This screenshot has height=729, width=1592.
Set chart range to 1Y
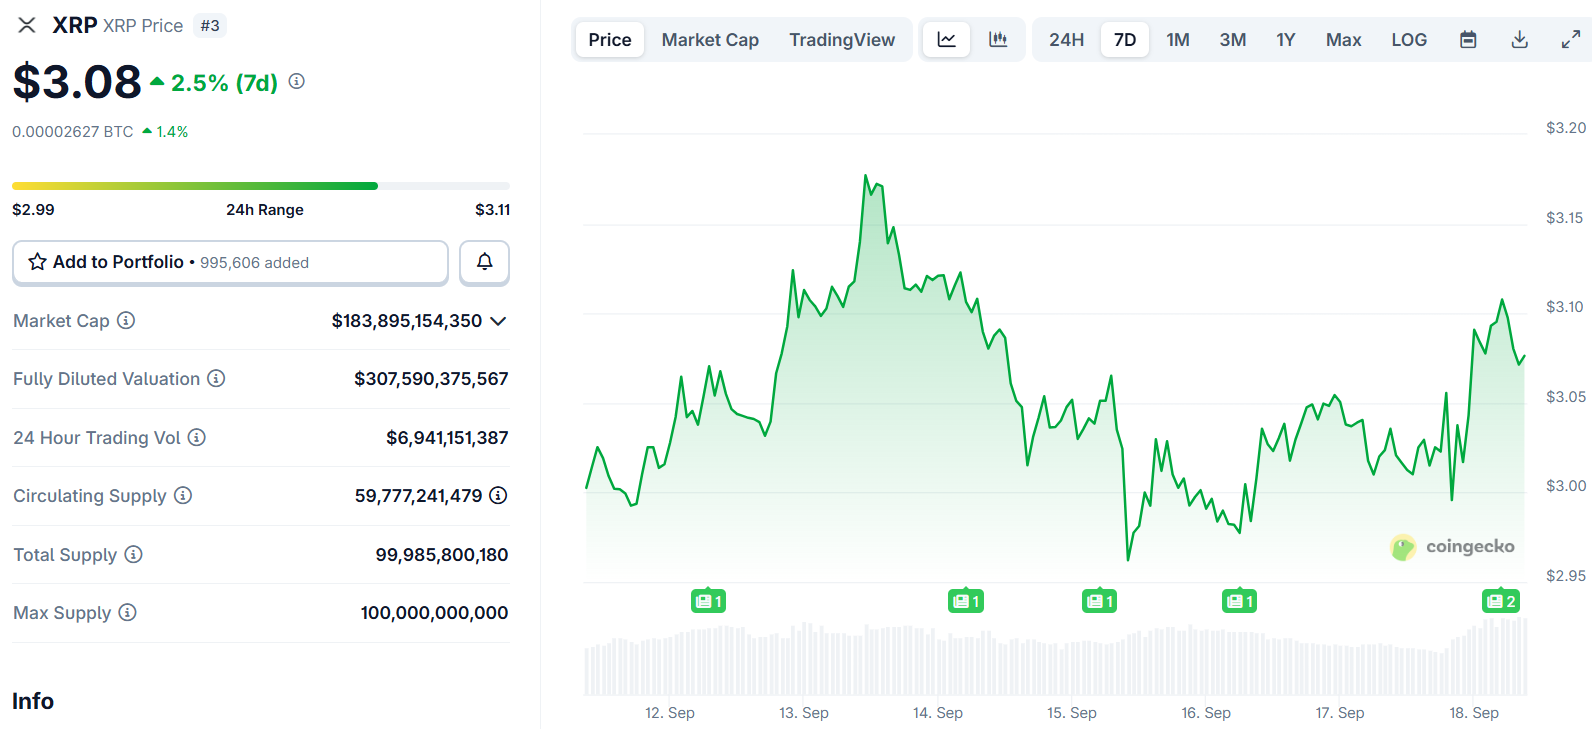tap(1286, 40)
